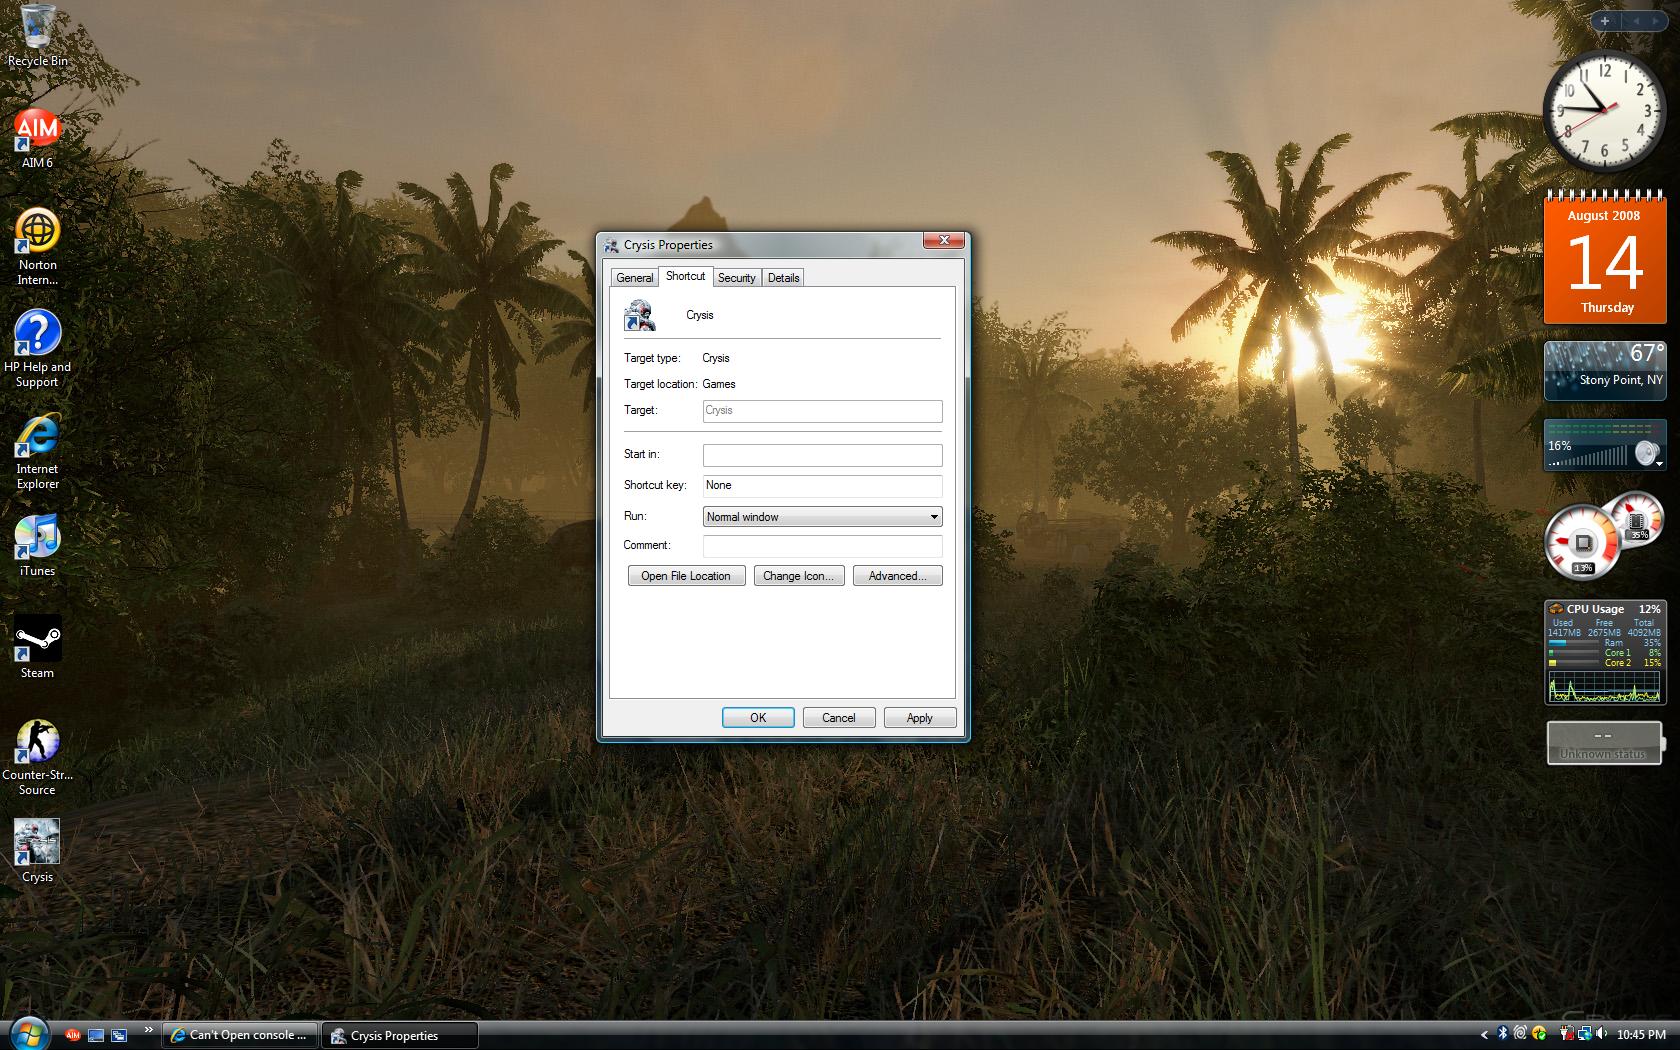The height and width of the screenshot is (1050, 1680).
Task: Select the Steam desktop shortcut
Action: [x=37, y=648]
